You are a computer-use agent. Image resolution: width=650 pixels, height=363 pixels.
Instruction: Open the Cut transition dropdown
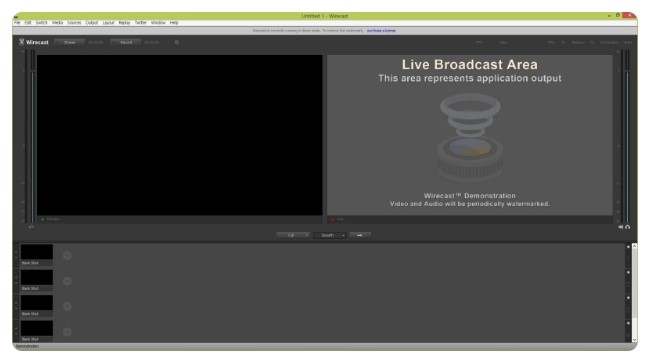293,235
